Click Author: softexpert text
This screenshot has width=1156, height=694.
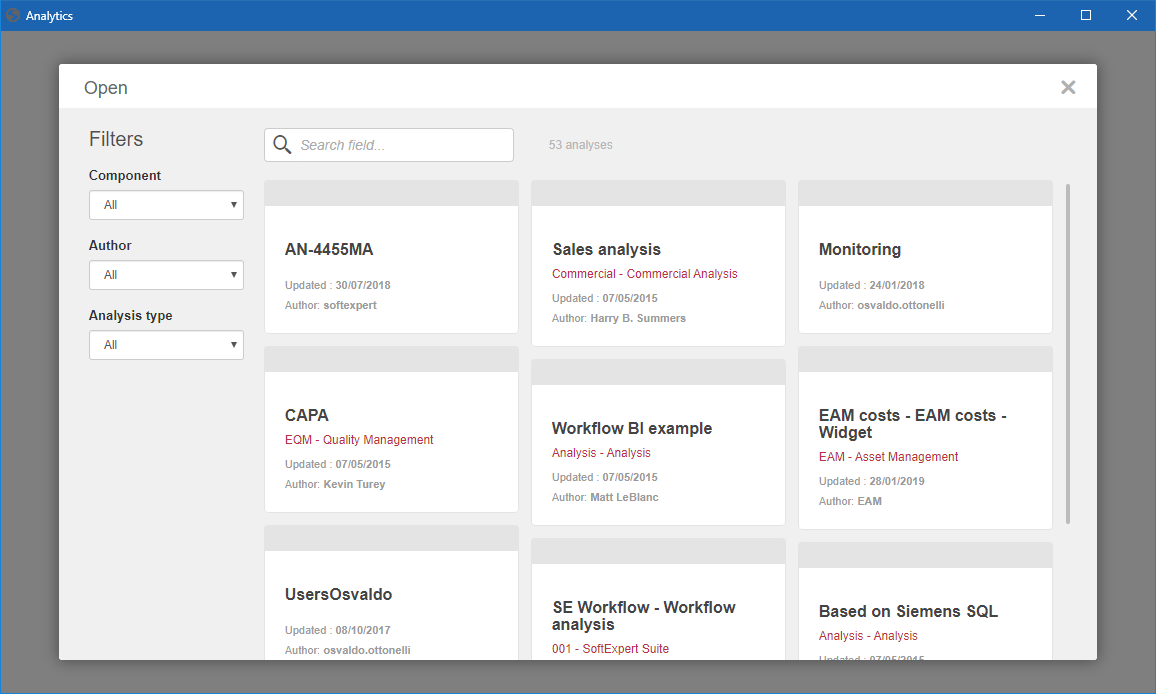point(330,305)
